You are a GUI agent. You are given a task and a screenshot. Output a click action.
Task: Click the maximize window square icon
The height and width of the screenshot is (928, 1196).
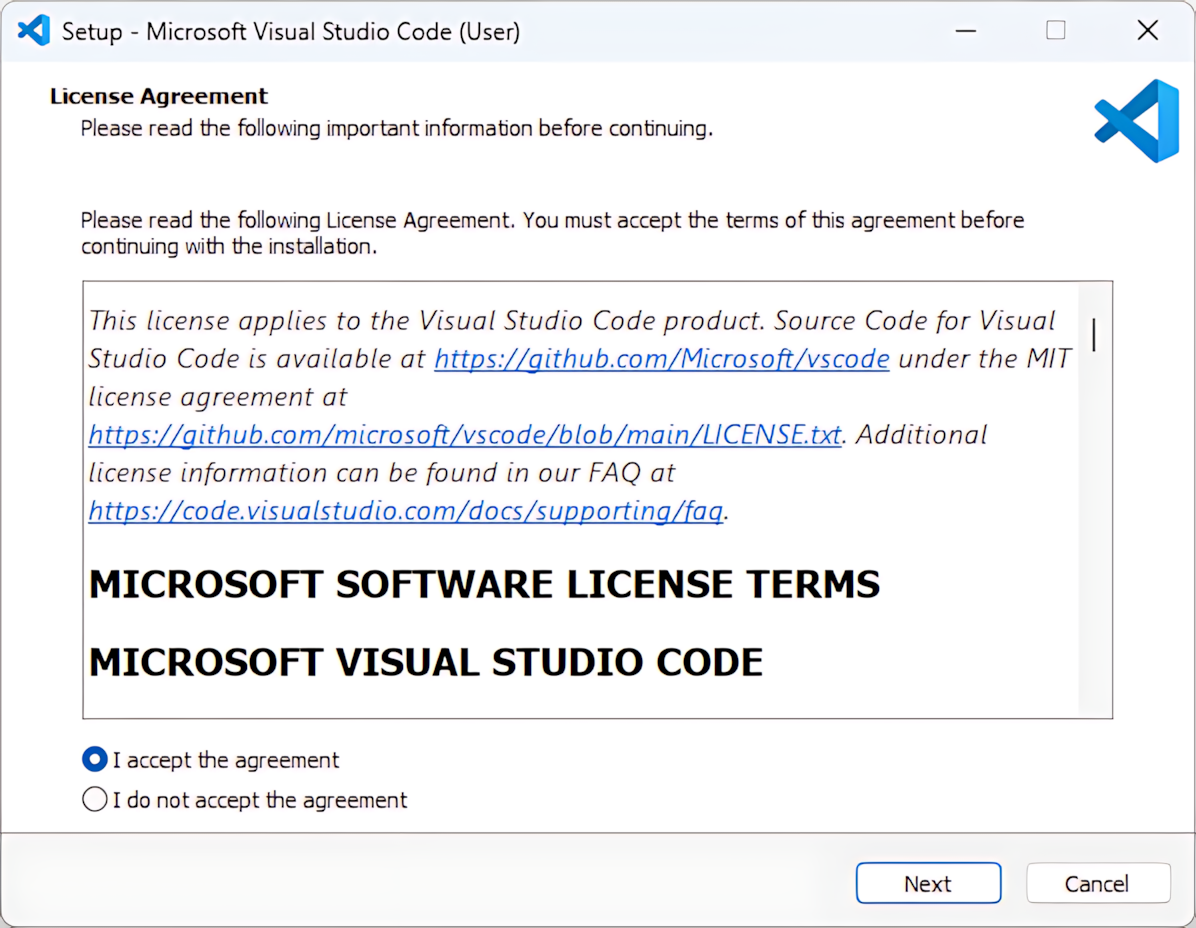tap(1055, 31)
